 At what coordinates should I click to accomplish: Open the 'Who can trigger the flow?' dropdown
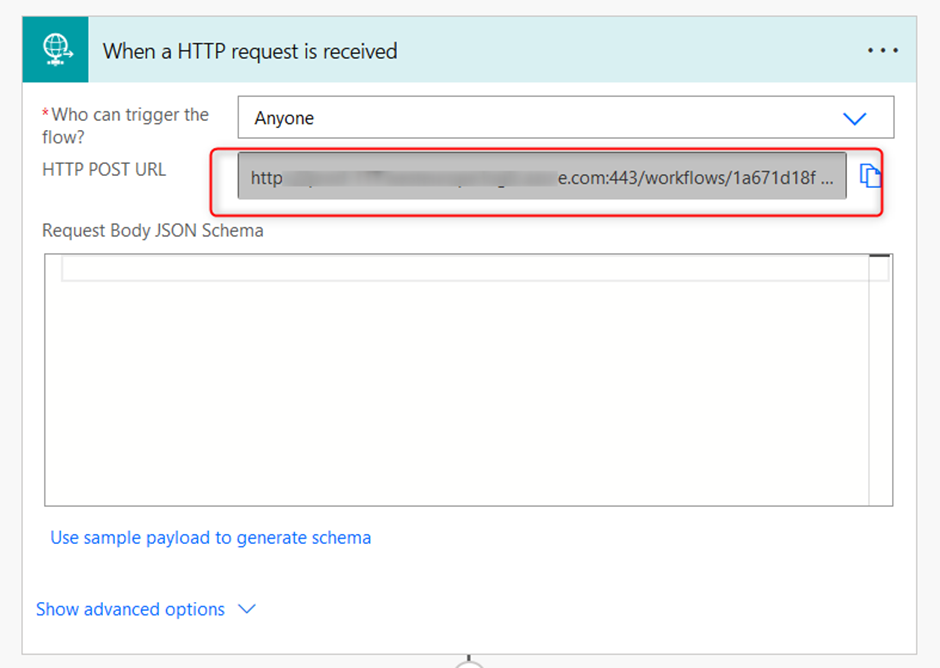click(x=565, y=118)
